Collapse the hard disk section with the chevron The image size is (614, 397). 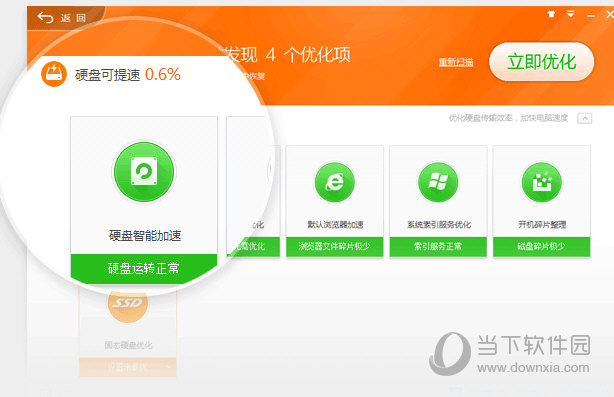(x=585, y=118)
